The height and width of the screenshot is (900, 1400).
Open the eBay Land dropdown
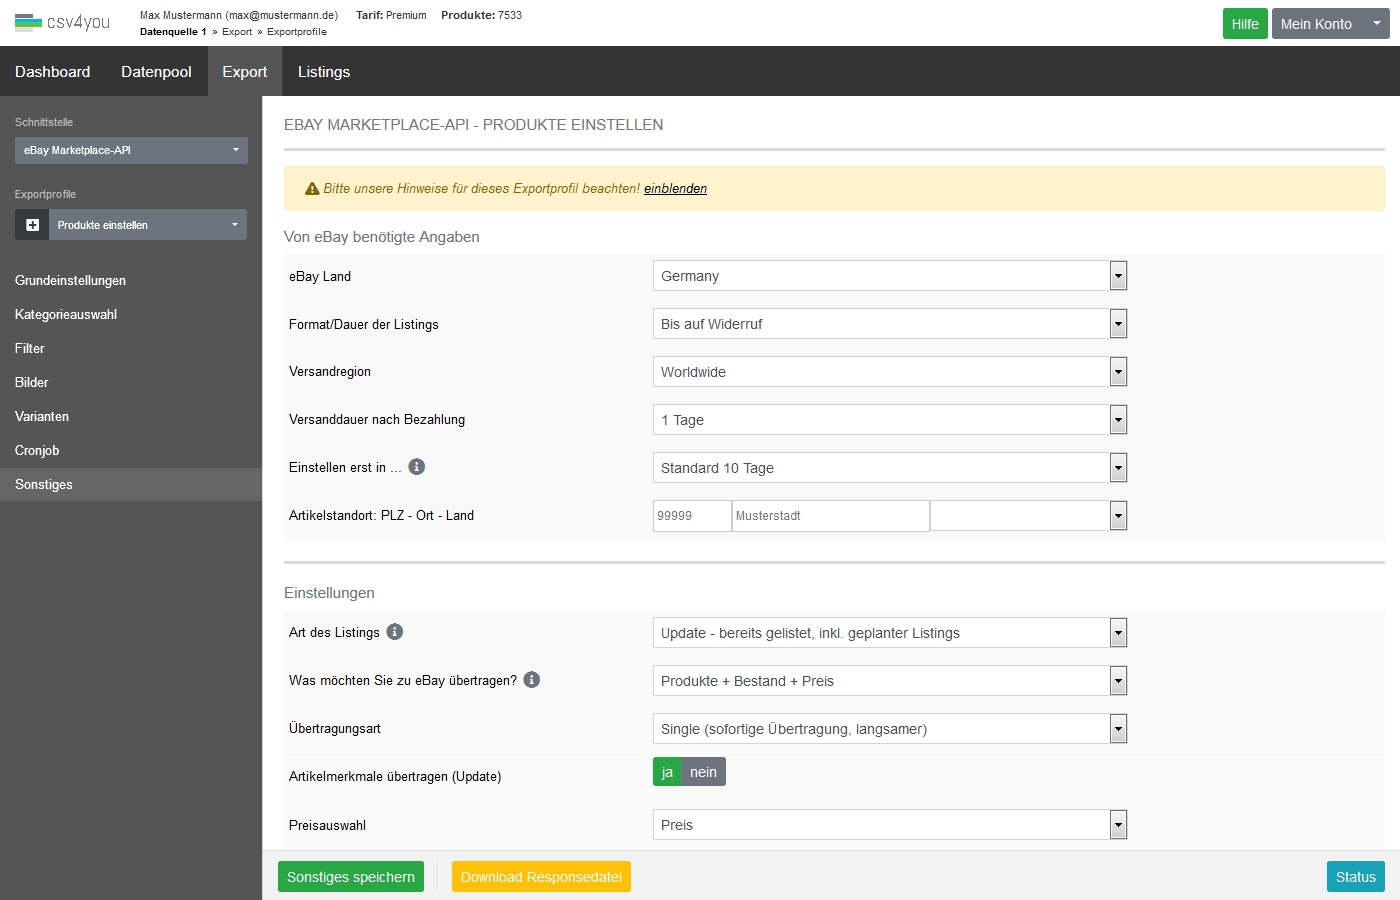(889, 276)
